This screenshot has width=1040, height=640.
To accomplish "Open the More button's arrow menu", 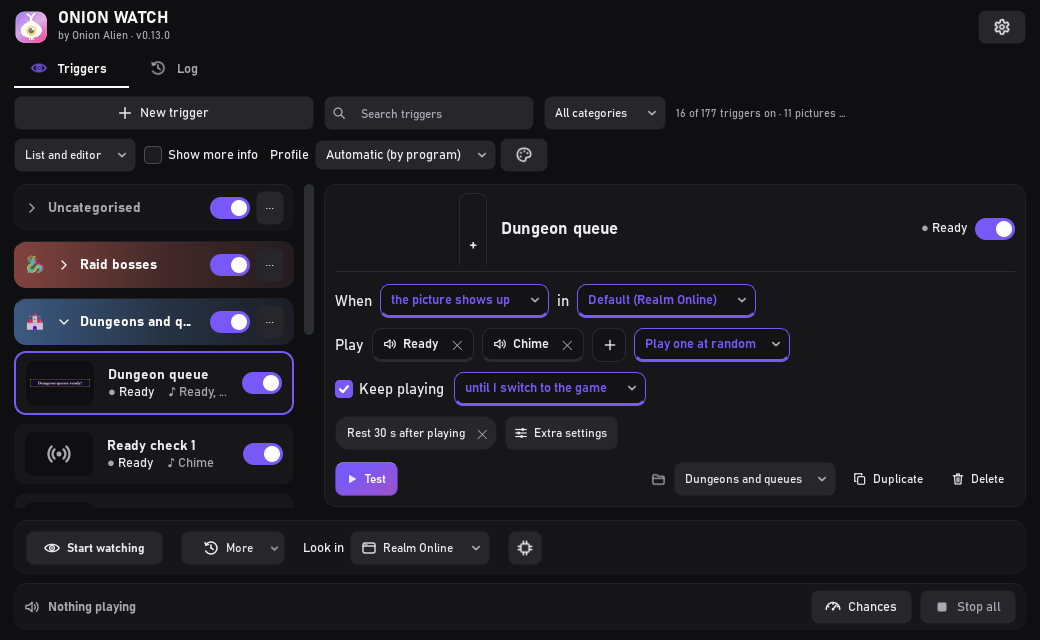I will click(274, 548).
